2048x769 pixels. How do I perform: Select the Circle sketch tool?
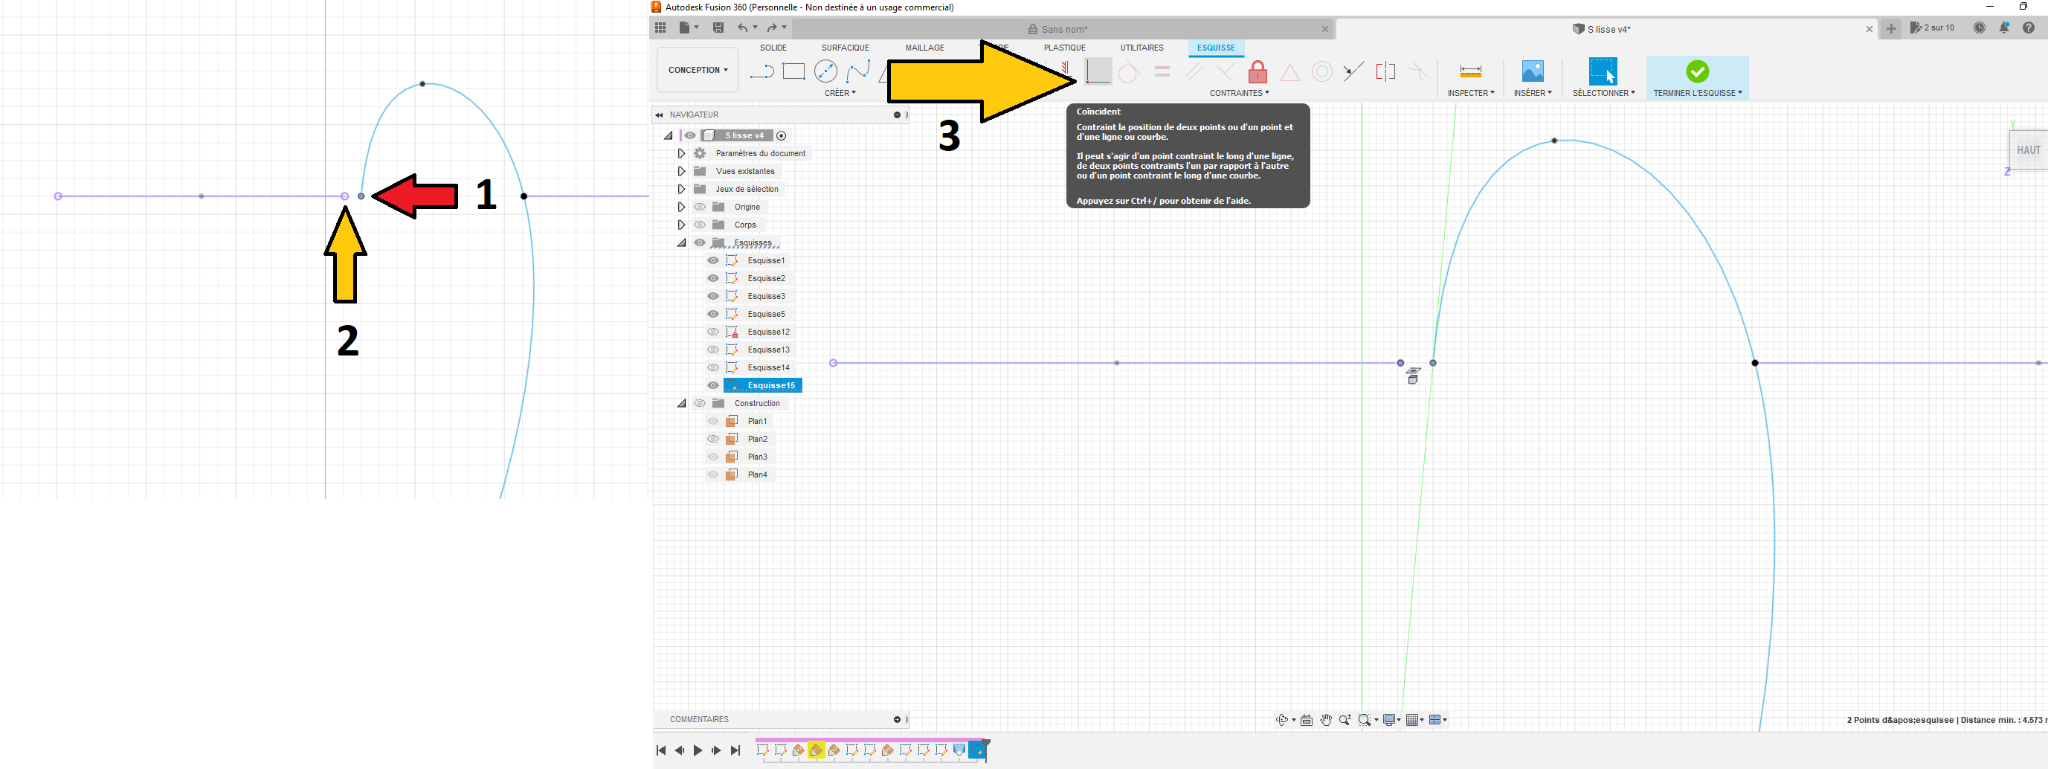(x=826, y=71)
